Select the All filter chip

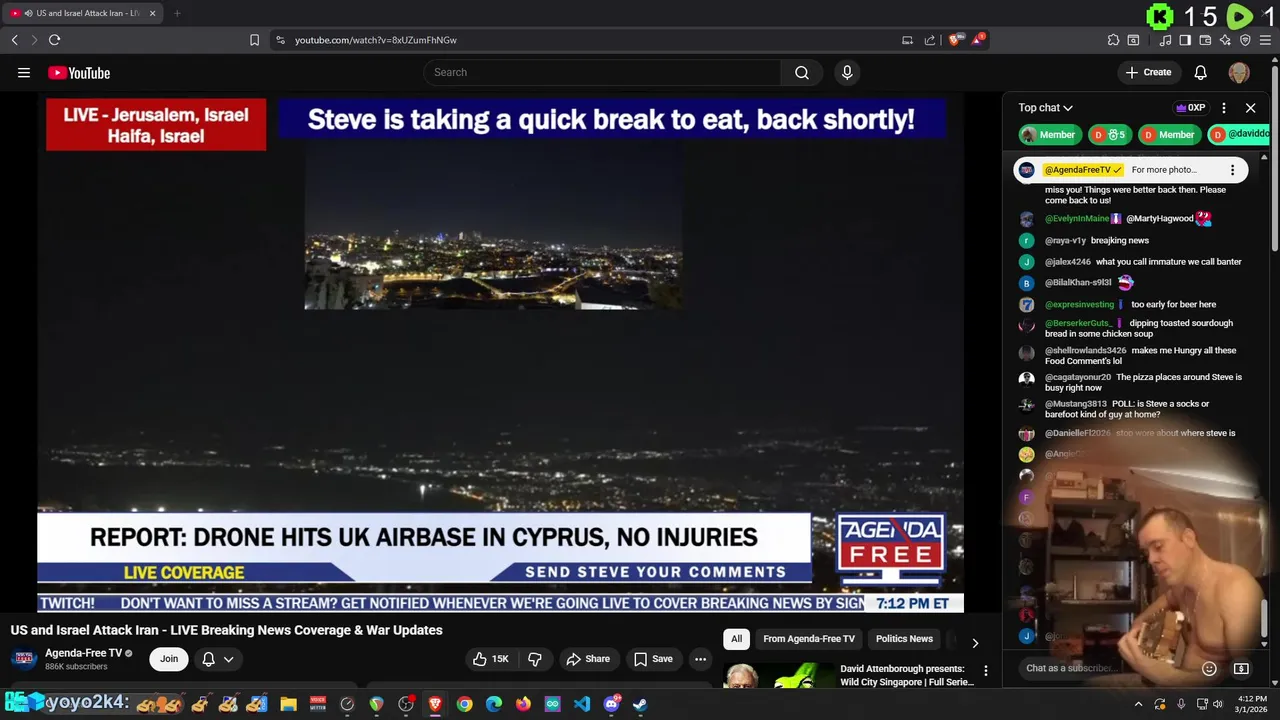[736, 639]
